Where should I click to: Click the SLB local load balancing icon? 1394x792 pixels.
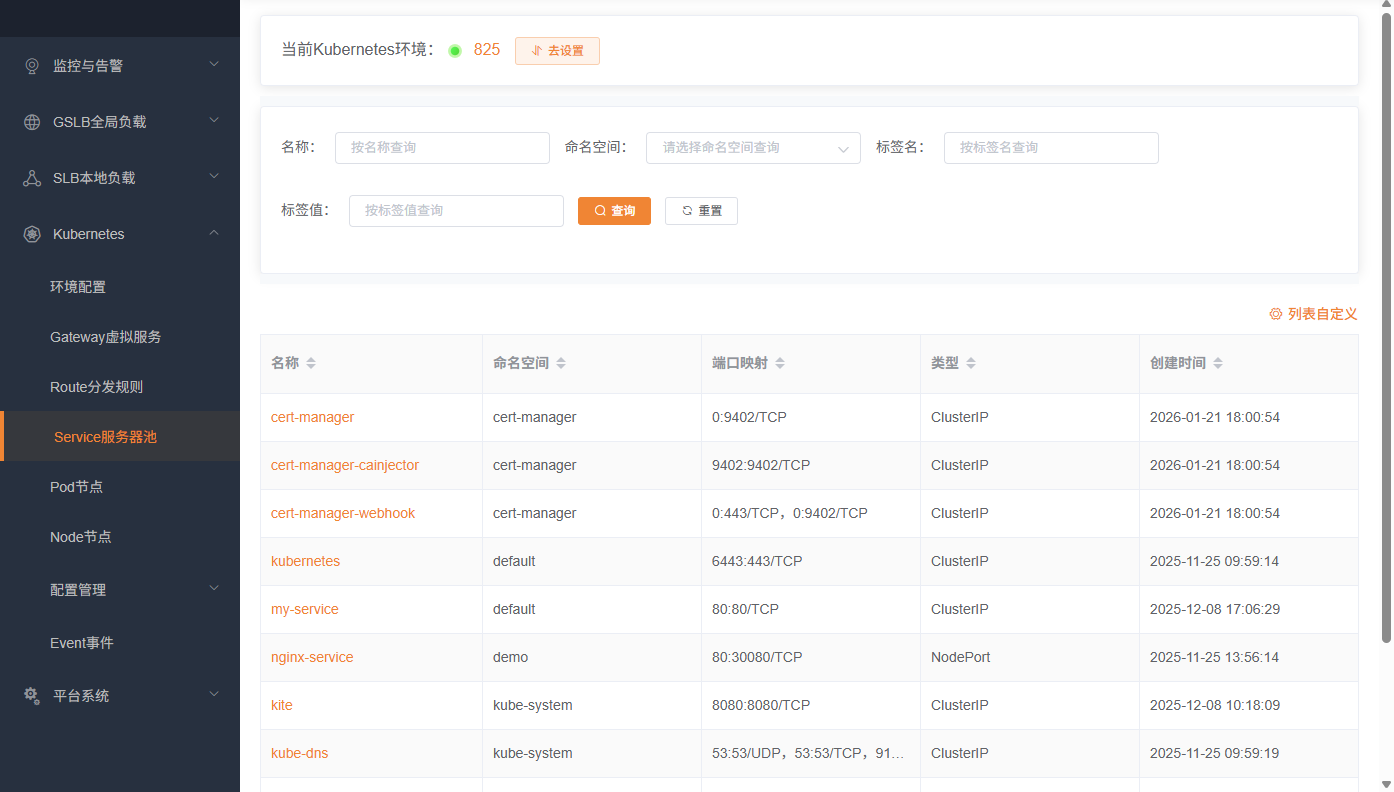coord(32,178)
